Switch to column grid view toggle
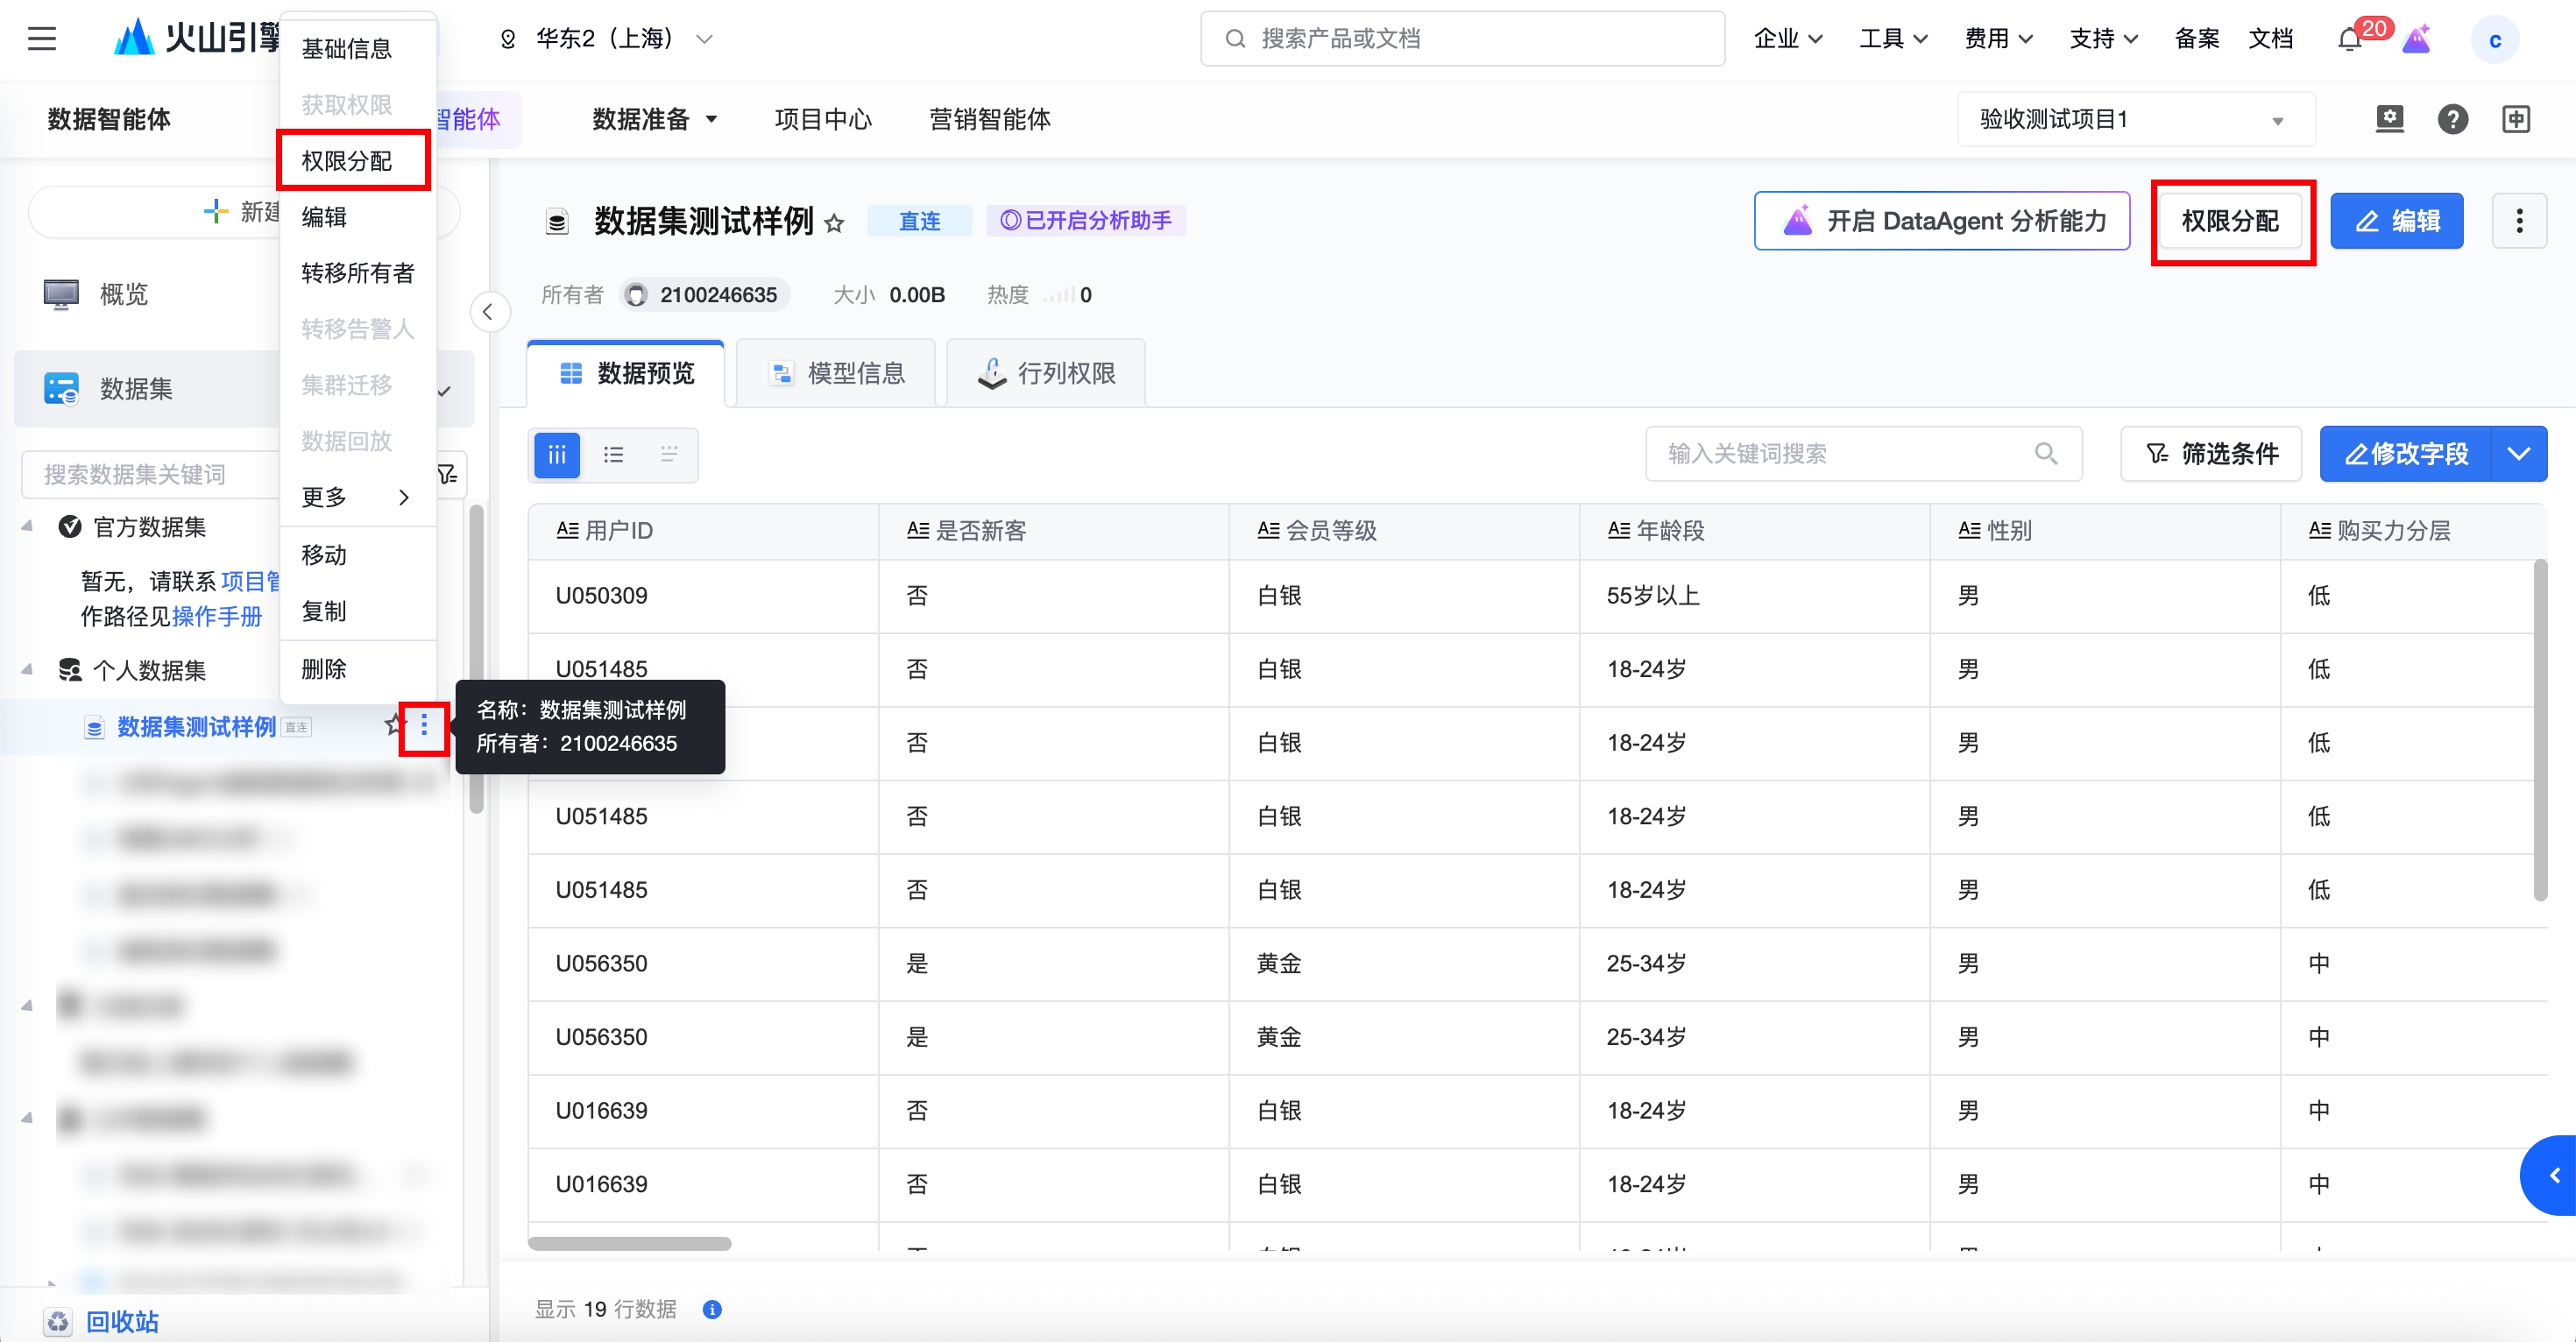 click(x=557, y=455)
